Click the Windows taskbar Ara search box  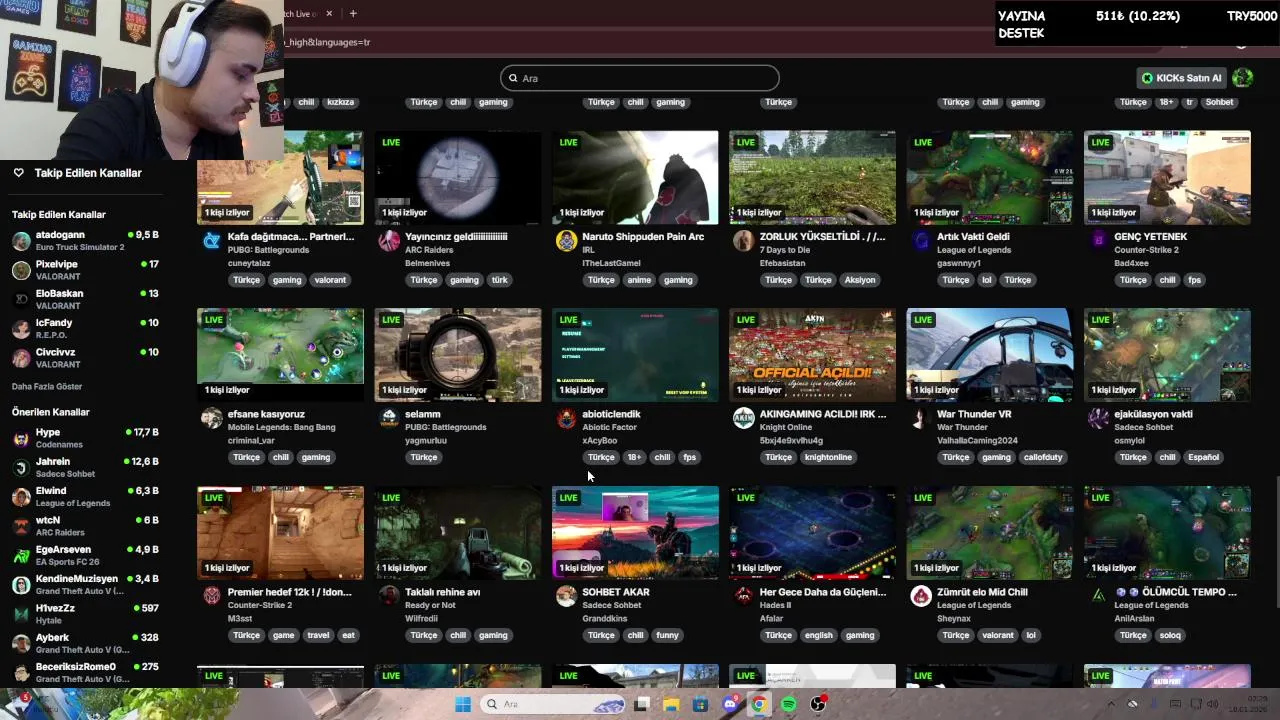552,704
